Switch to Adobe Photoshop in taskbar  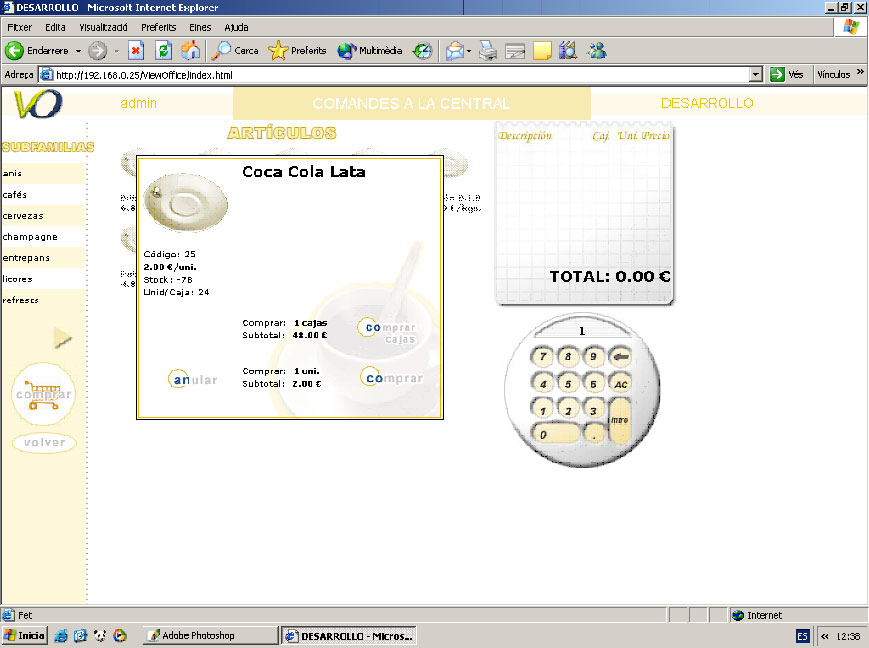click(x=209, y=636)
